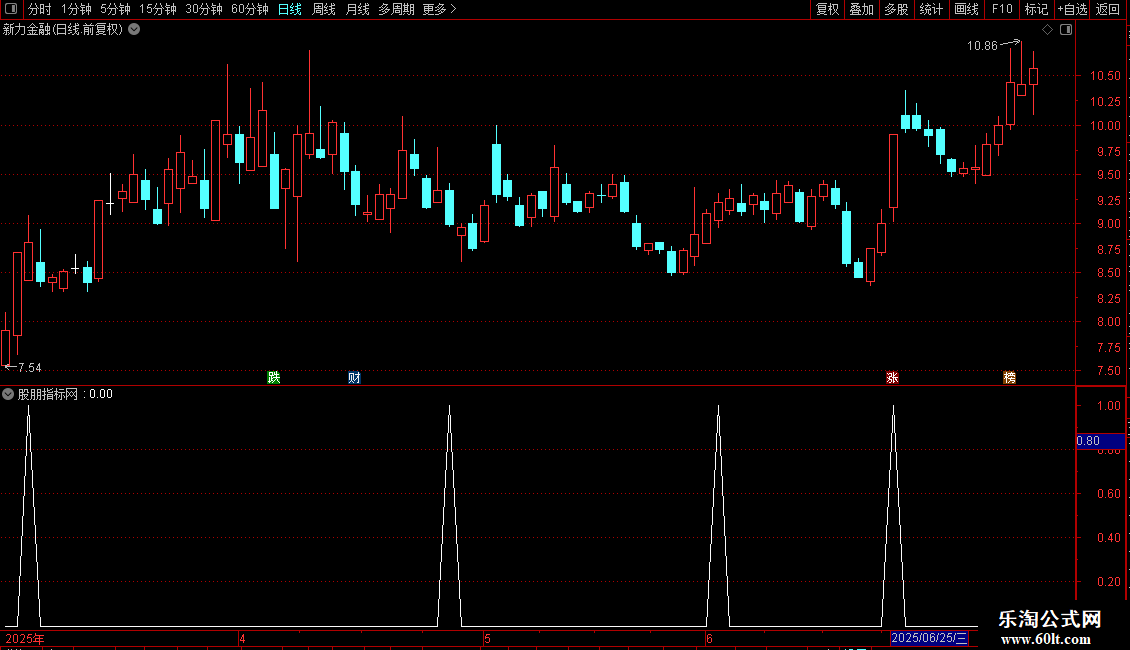Add stock via +自选 button
The height and width of the screenshot is (650, 1130).
1072,9
